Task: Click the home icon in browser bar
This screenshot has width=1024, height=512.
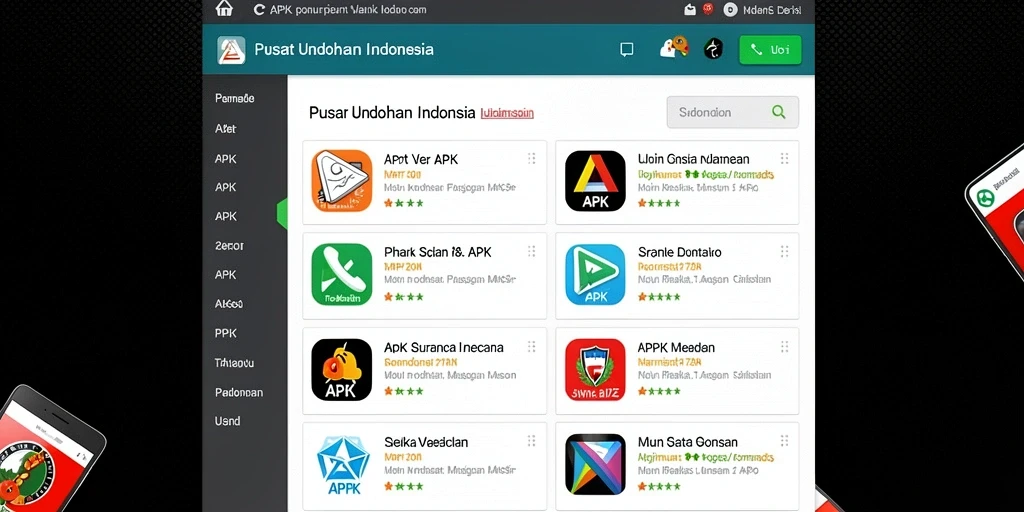Action: pyautogui.click(x=224, y=8)
